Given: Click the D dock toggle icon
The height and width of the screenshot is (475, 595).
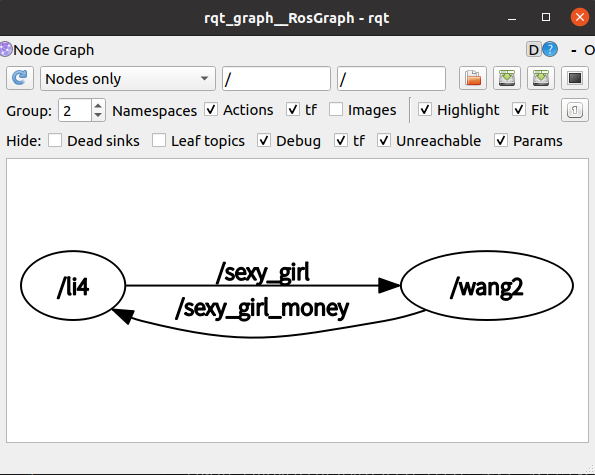Looking at the screenshot, I should [x=534, y=50].
